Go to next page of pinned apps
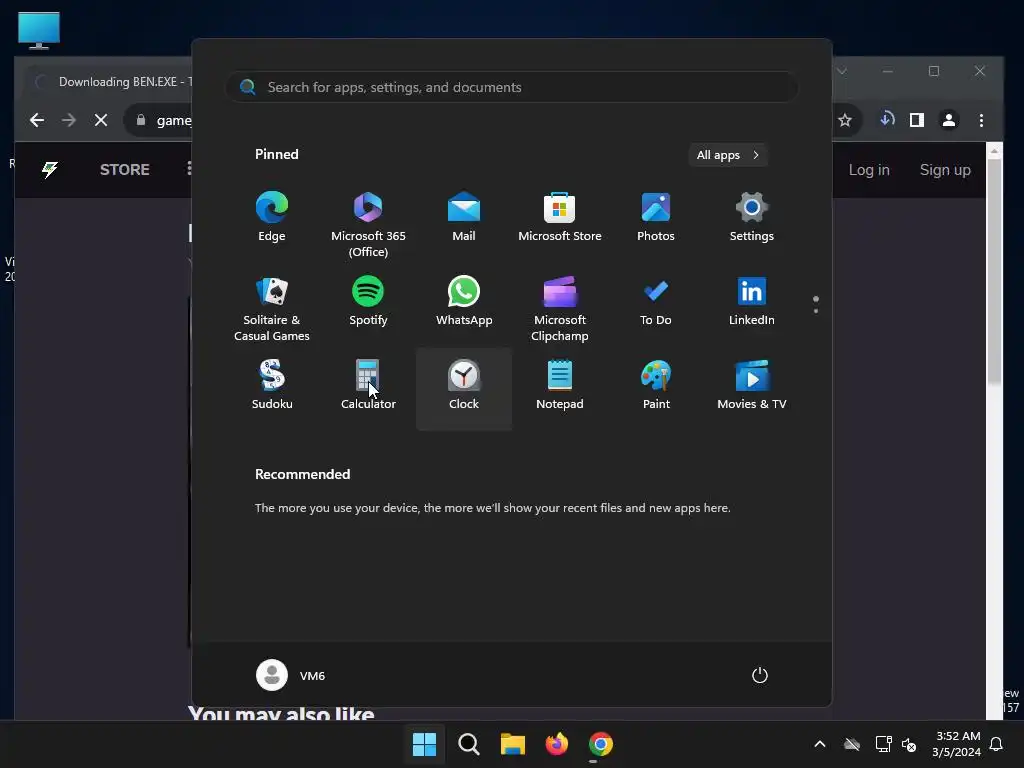Image resolution: width=1024 pixels, height=768 pixels. (816, 311)
